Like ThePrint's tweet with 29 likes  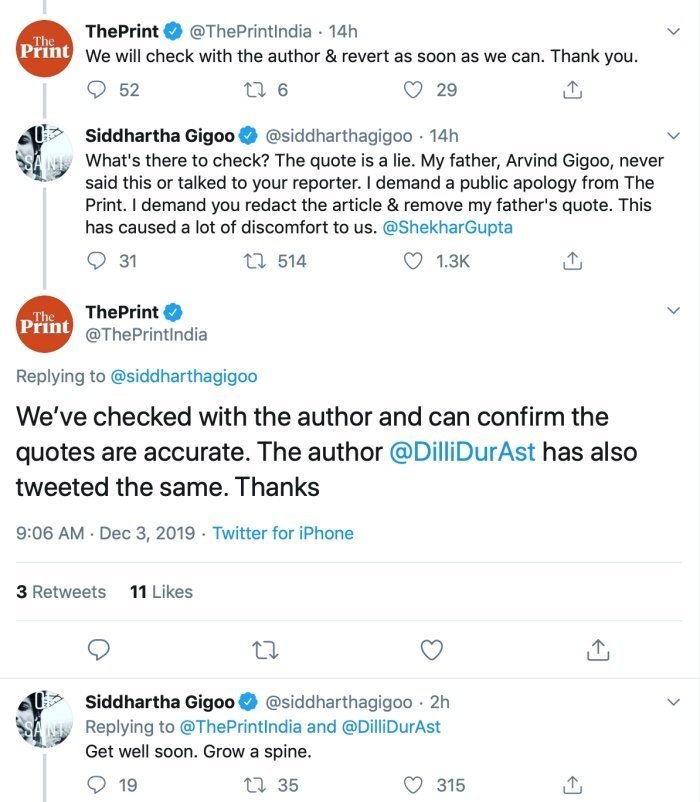414,90
